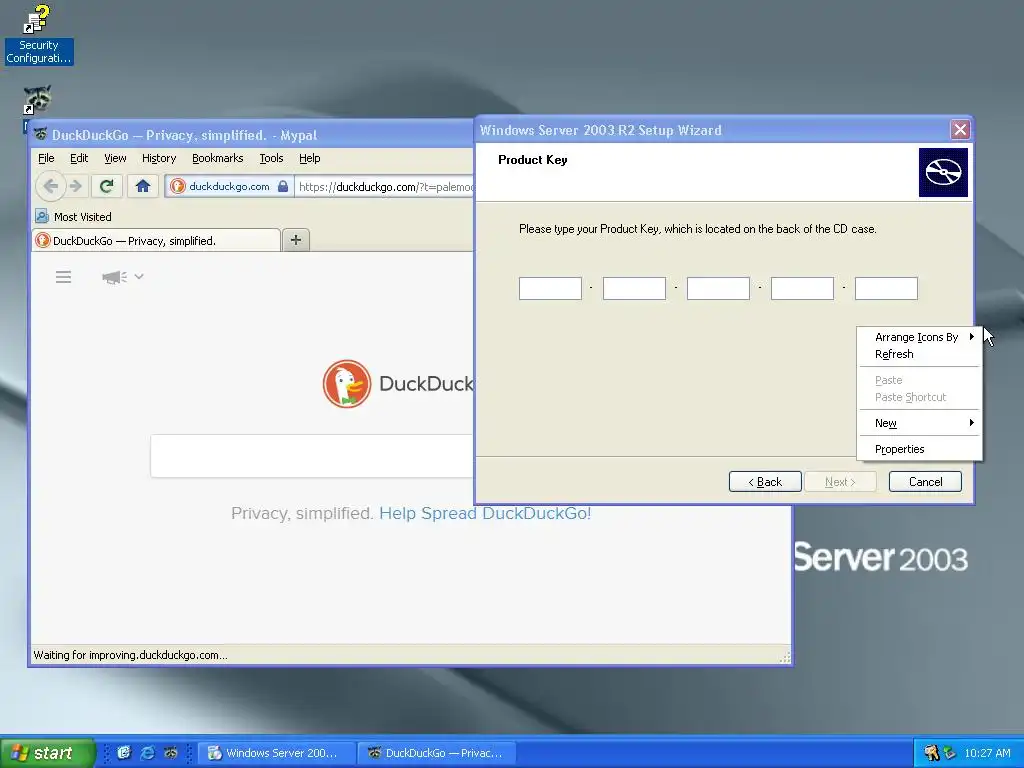The image size is (1024, 768).
Task: Click the fifth product key field
Action: (x=886, y=288)
